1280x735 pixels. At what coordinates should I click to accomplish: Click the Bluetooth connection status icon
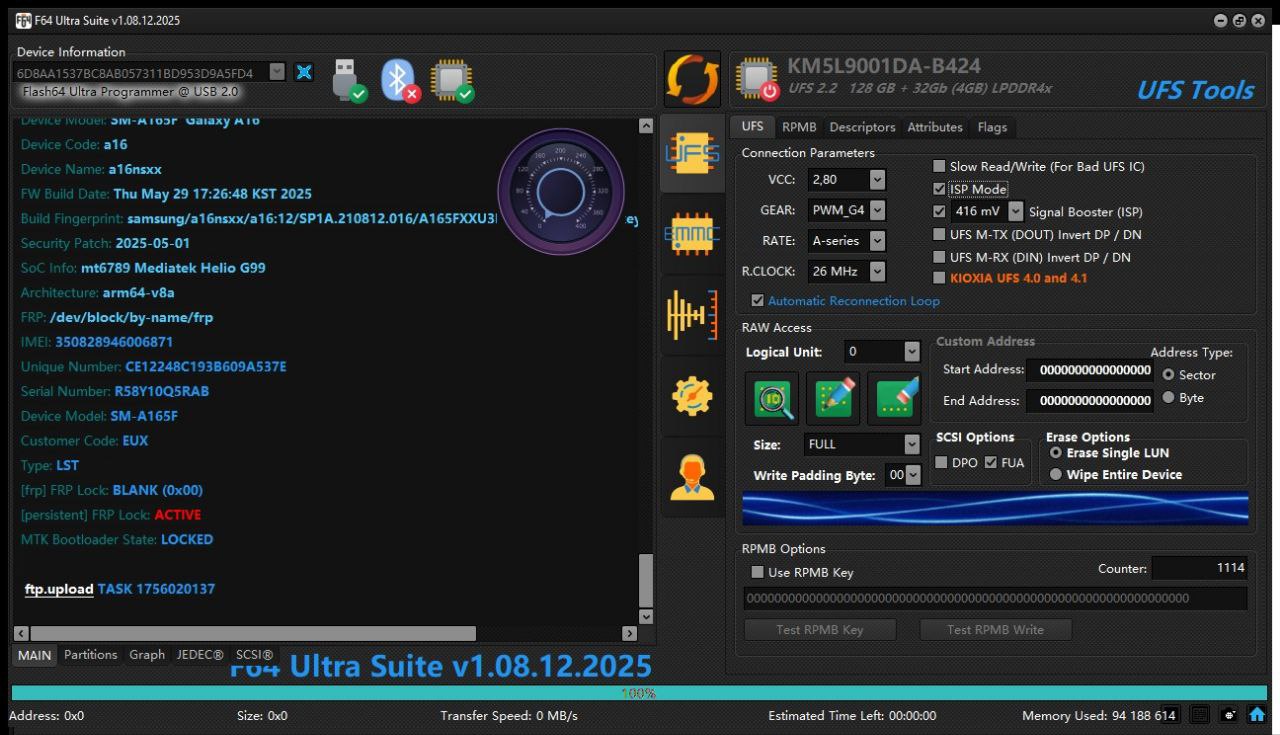pyautogui.click(x=400, y=80)
